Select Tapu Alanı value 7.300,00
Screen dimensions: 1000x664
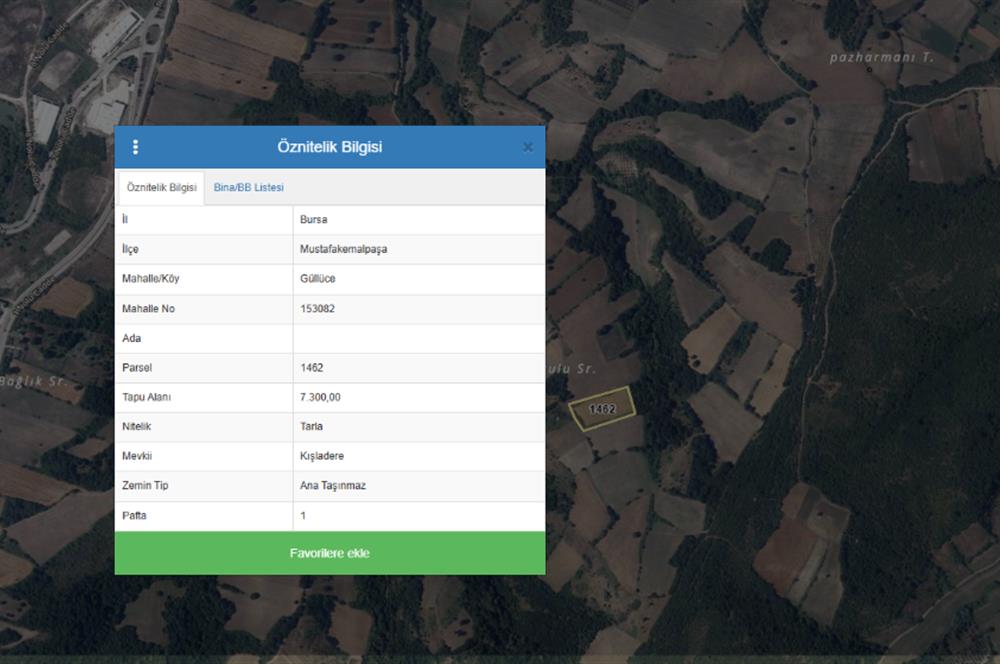click(320, 397)
